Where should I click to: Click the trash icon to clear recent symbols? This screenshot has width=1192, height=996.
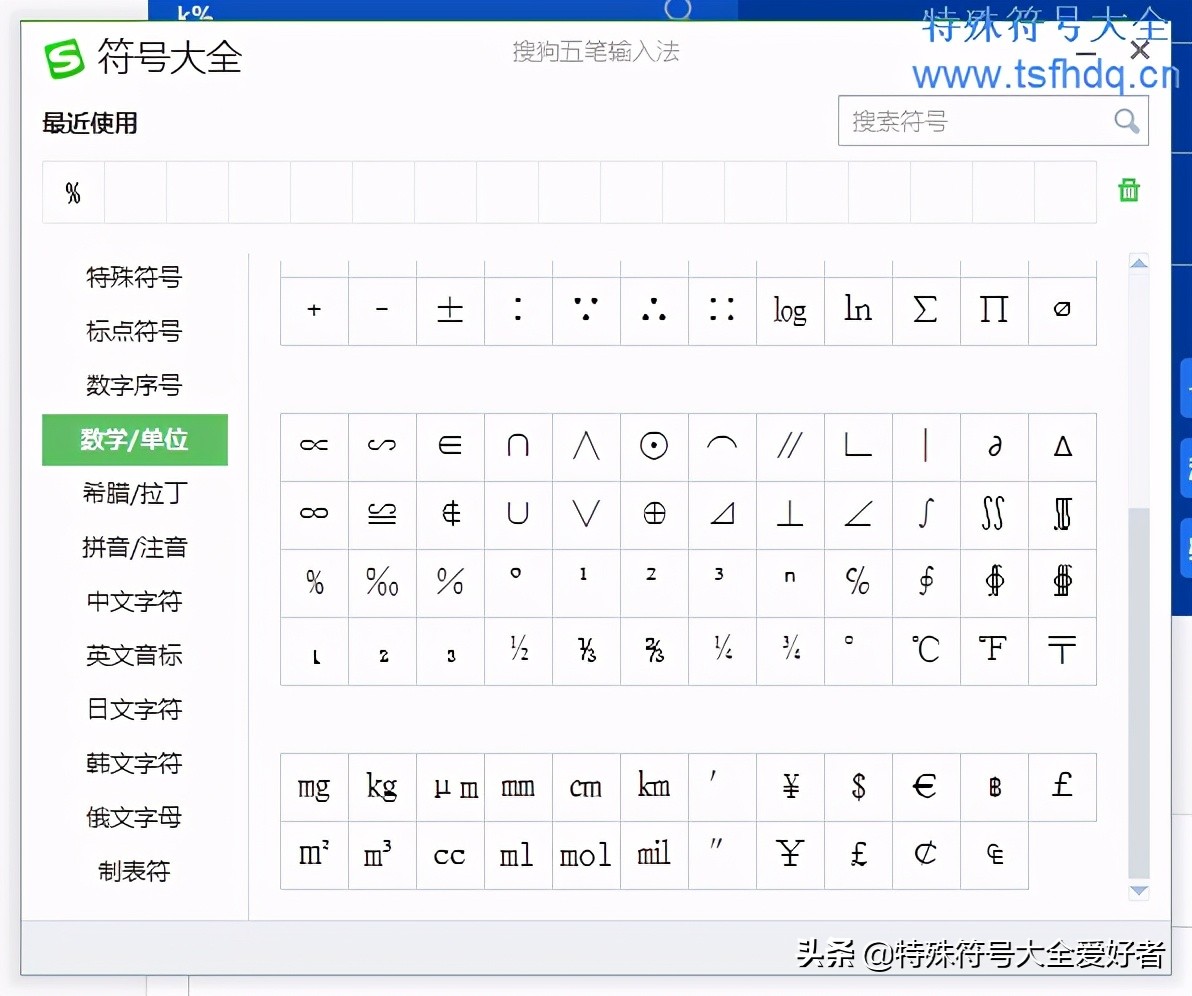click(1129, 190)
